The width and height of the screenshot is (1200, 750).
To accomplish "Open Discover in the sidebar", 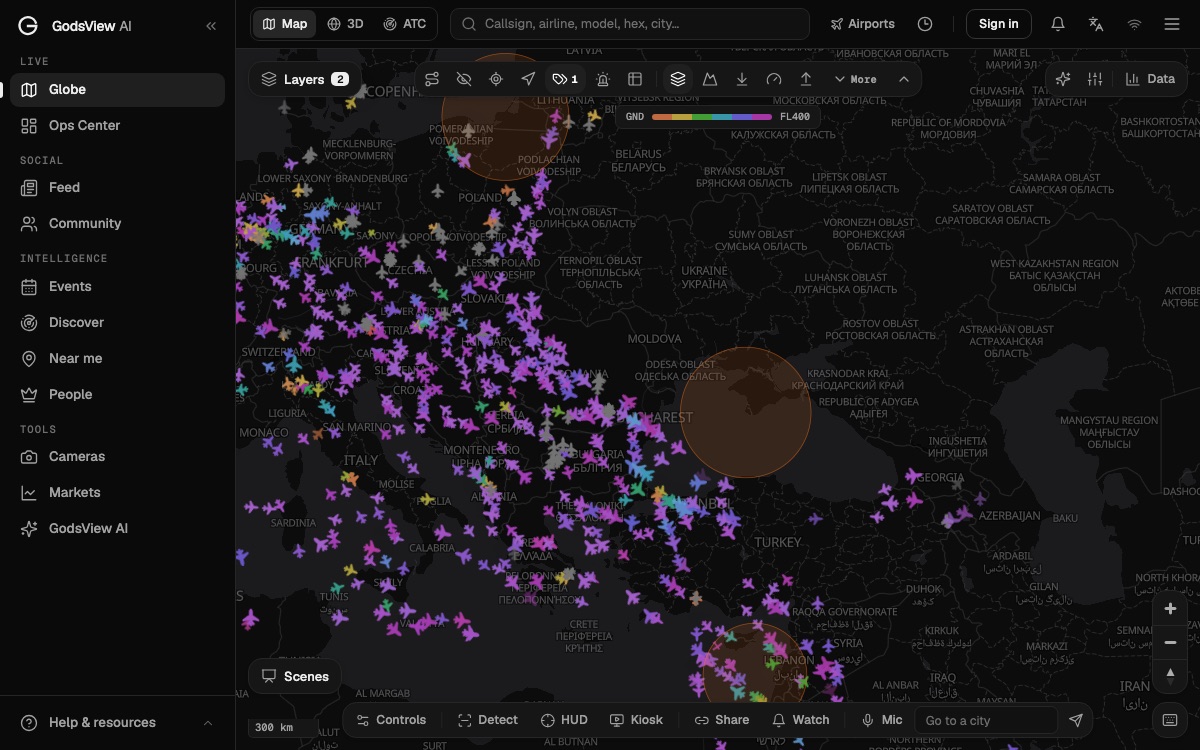I will point(117,322).
